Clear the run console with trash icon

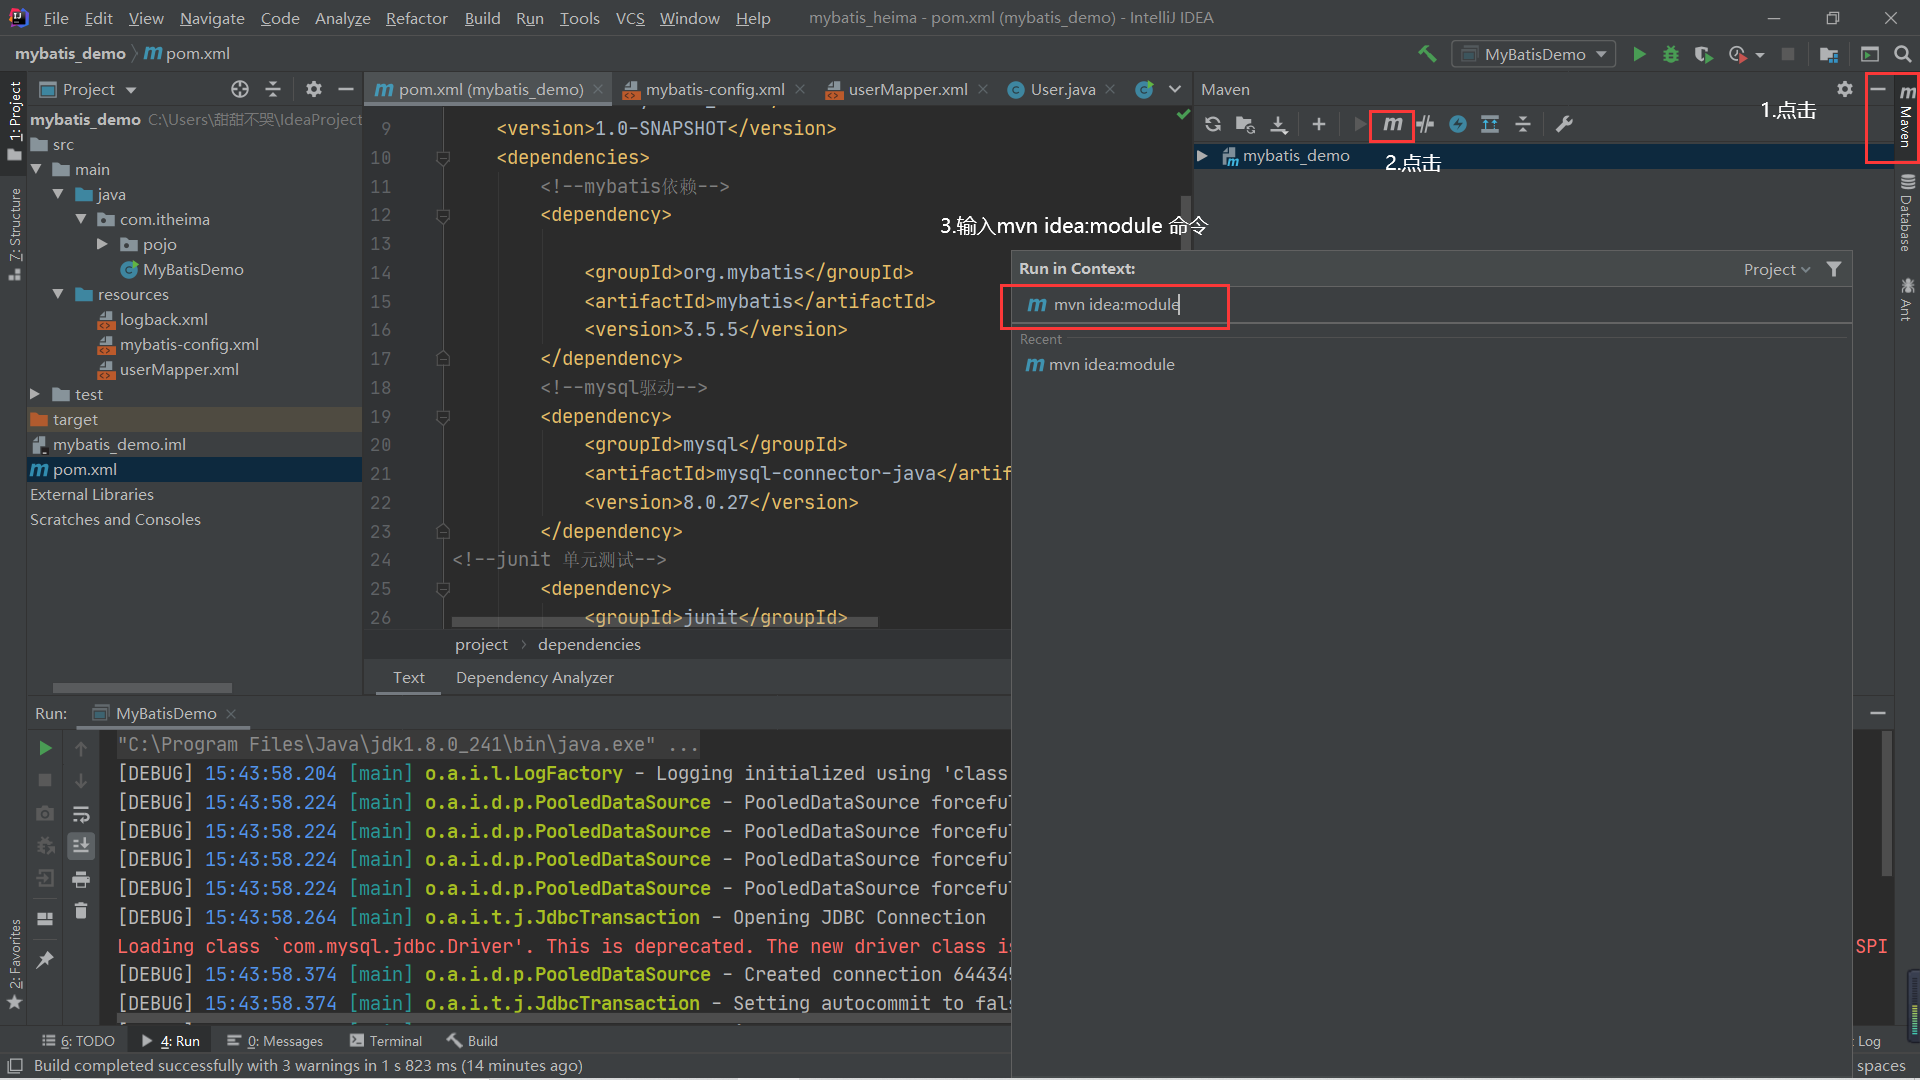pos(81,911)
